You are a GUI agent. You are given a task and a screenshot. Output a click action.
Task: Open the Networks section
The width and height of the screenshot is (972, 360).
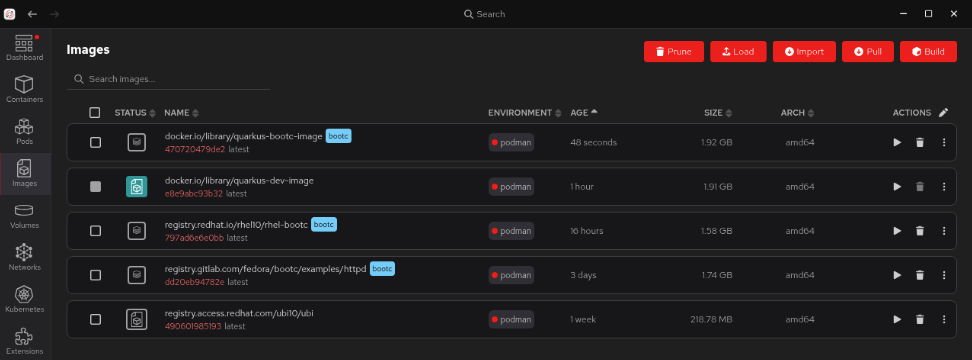(x=25, y=258)
